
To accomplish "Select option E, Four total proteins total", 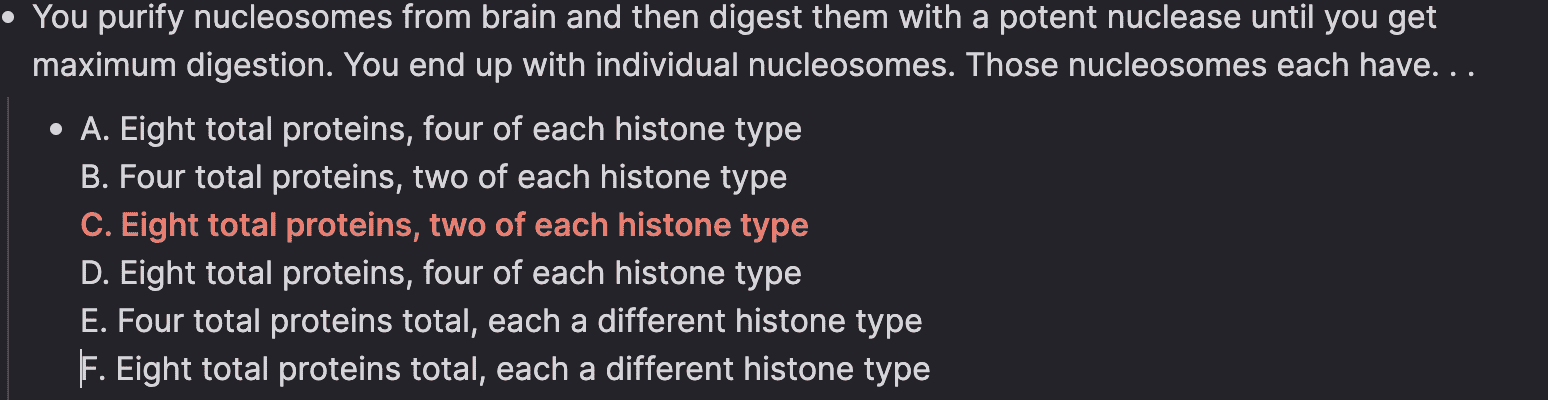I will point(501,322).
